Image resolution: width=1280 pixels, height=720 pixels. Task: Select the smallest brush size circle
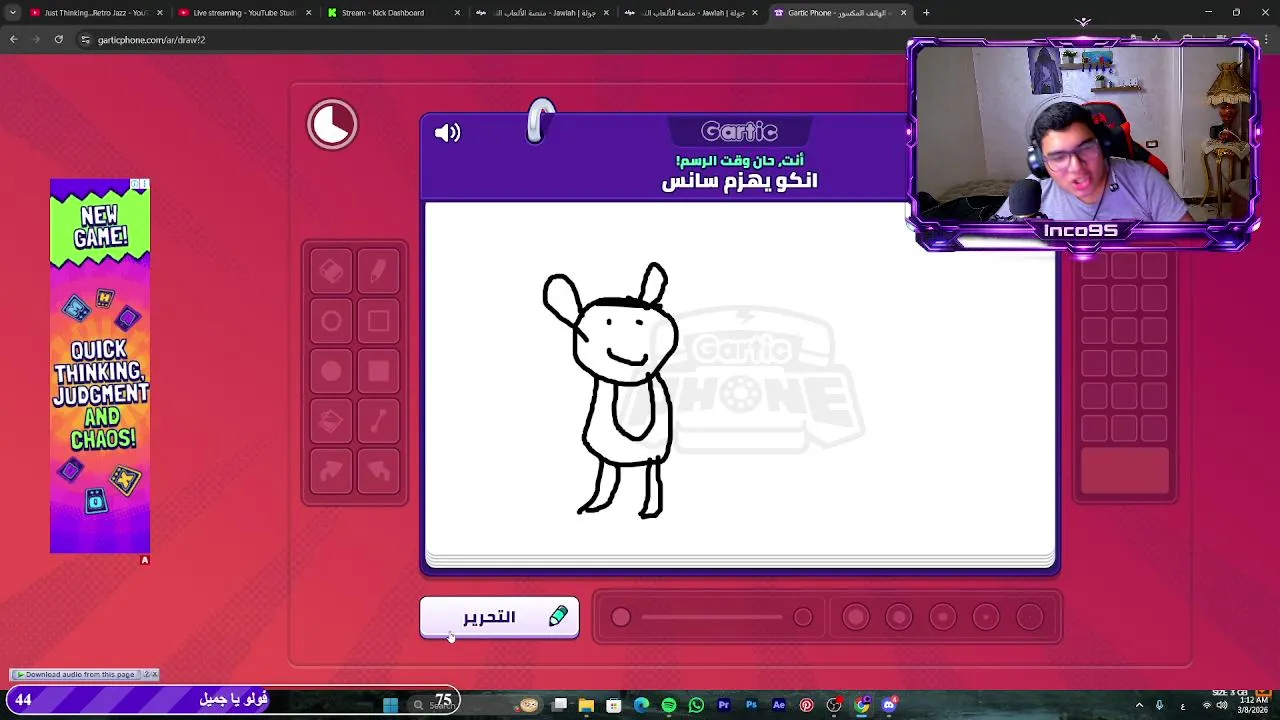tap(1029, 617)
